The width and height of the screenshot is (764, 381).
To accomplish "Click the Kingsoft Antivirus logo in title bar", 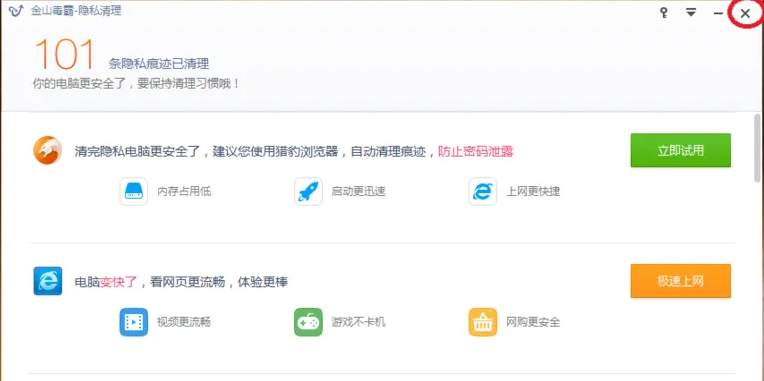I will tap(16, 11).
